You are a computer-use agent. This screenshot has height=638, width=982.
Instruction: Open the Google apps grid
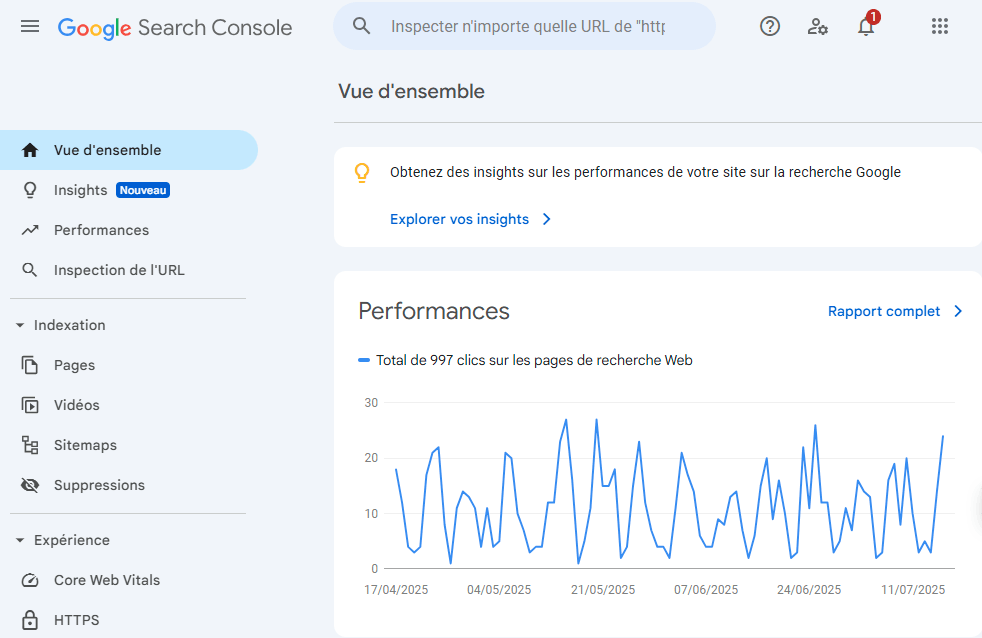pos(940,27)
